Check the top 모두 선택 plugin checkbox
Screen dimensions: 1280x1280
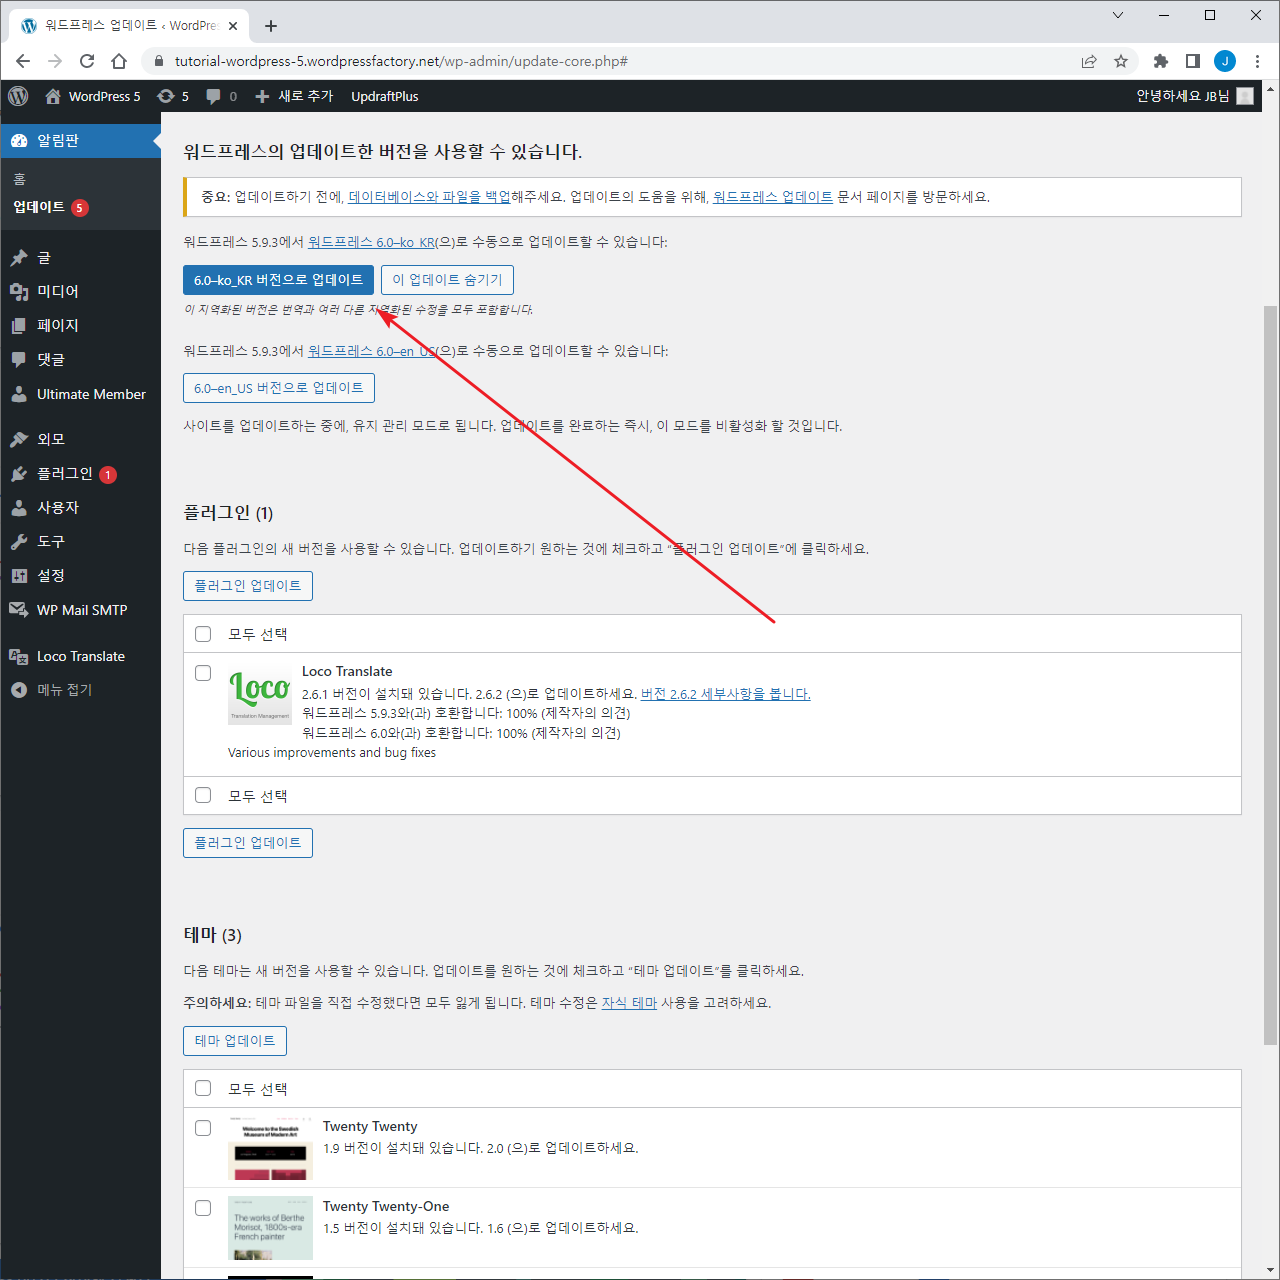203,634
